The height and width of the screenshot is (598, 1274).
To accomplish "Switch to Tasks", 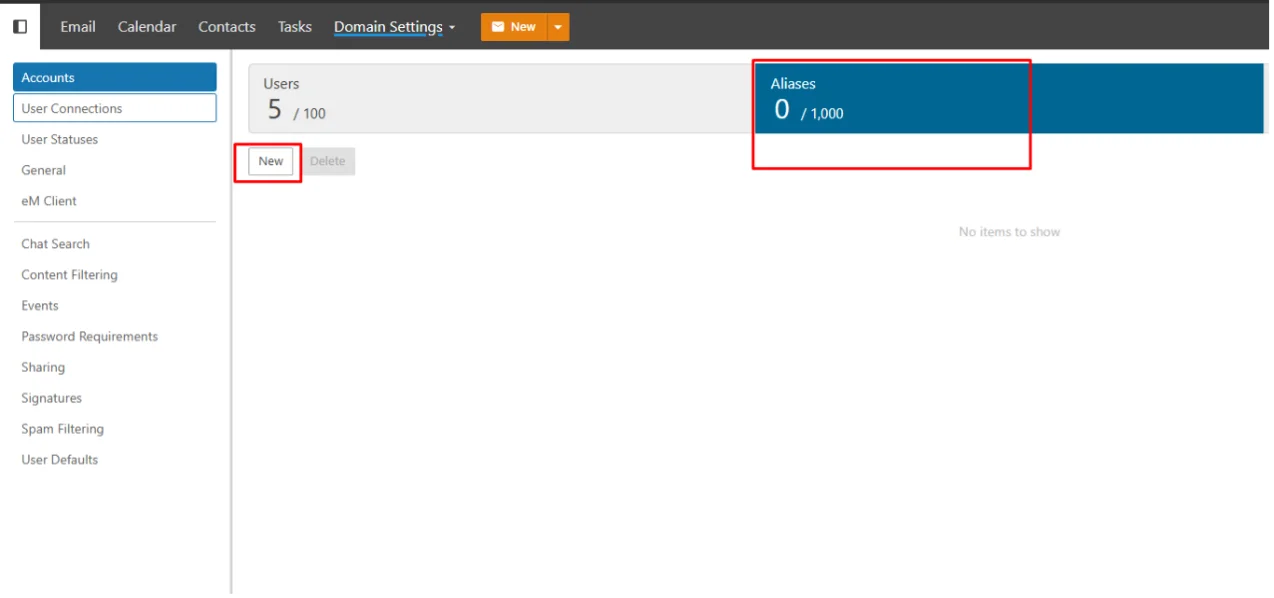I will [x=295, y=27].
